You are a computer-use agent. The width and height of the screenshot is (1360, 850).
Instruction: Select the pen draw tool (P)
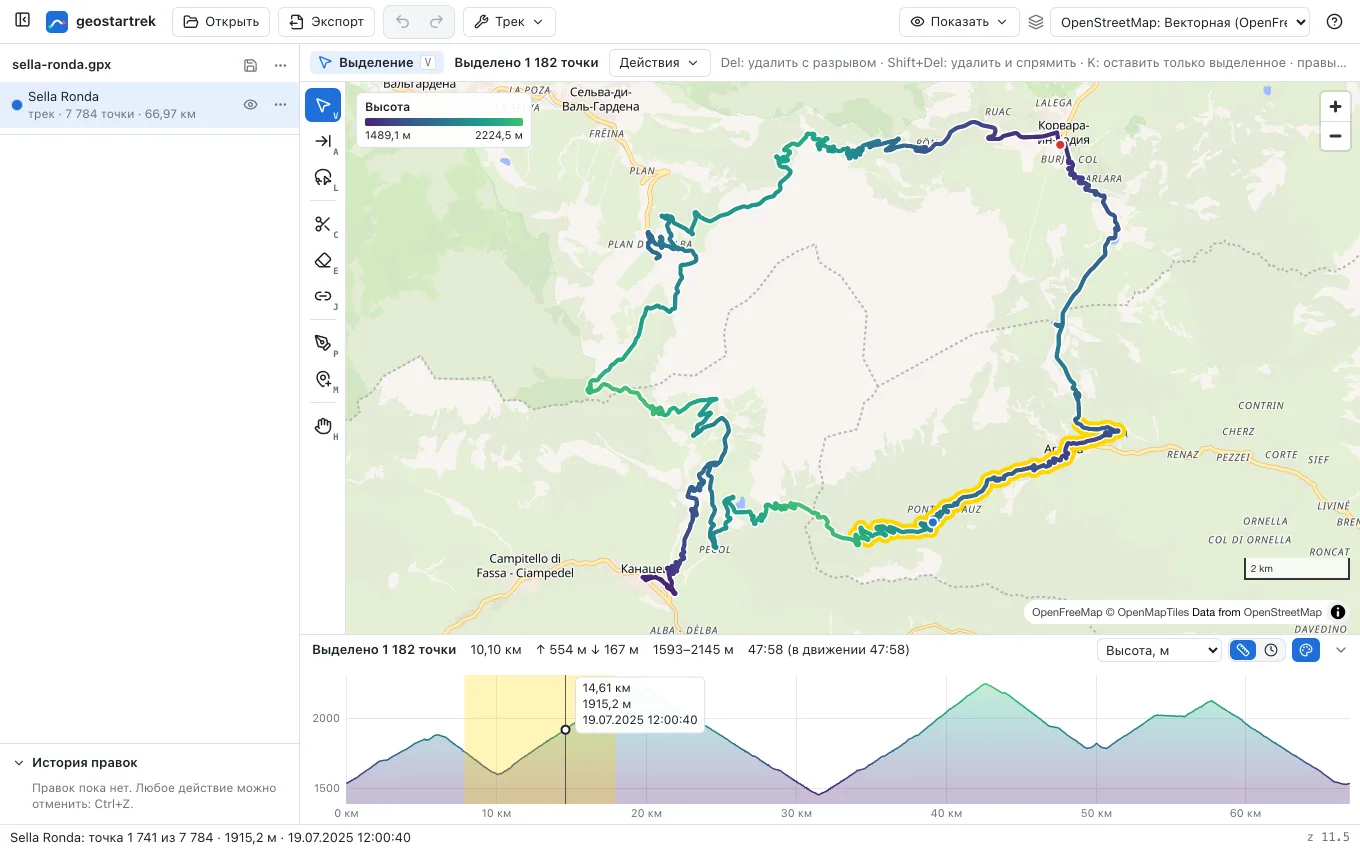[323, 343]
